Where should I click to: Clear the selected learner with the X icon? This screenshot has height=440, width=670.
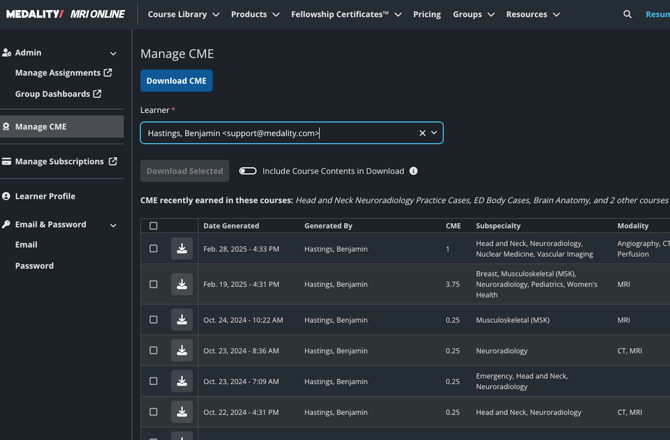pyautogui.click(x=422, y=133)
